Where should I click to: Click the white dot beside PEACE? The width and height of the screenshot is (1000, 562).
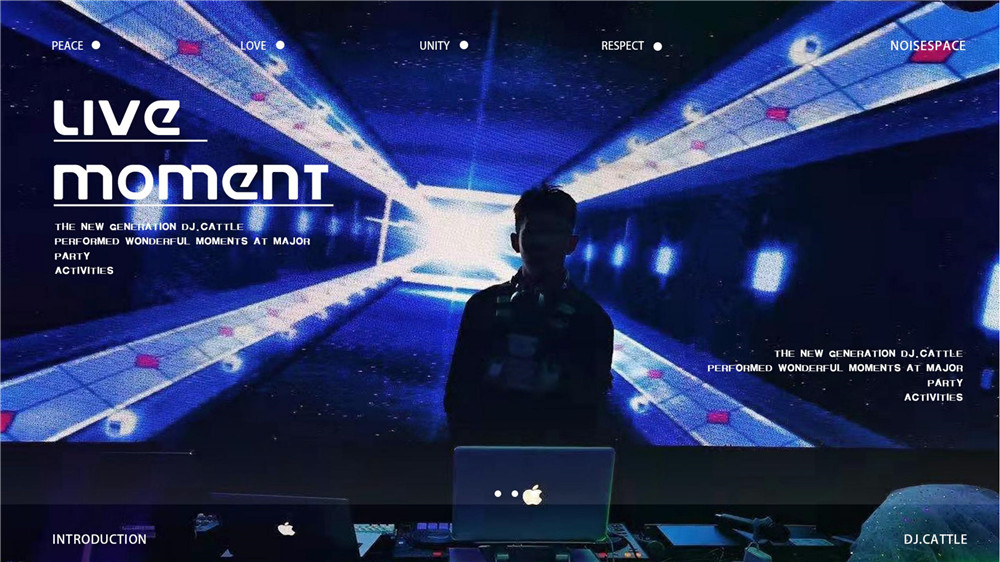[x=96, y=45]
